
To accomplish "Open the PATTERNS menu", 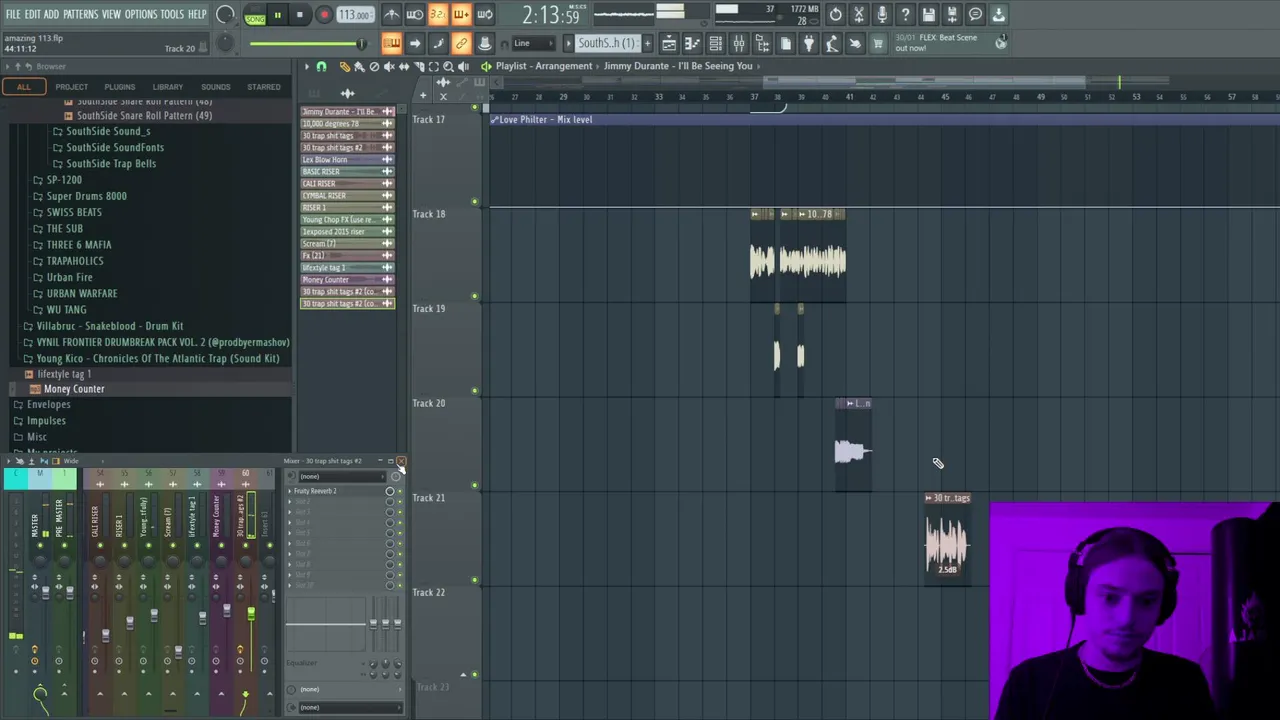I will [80, 14].
